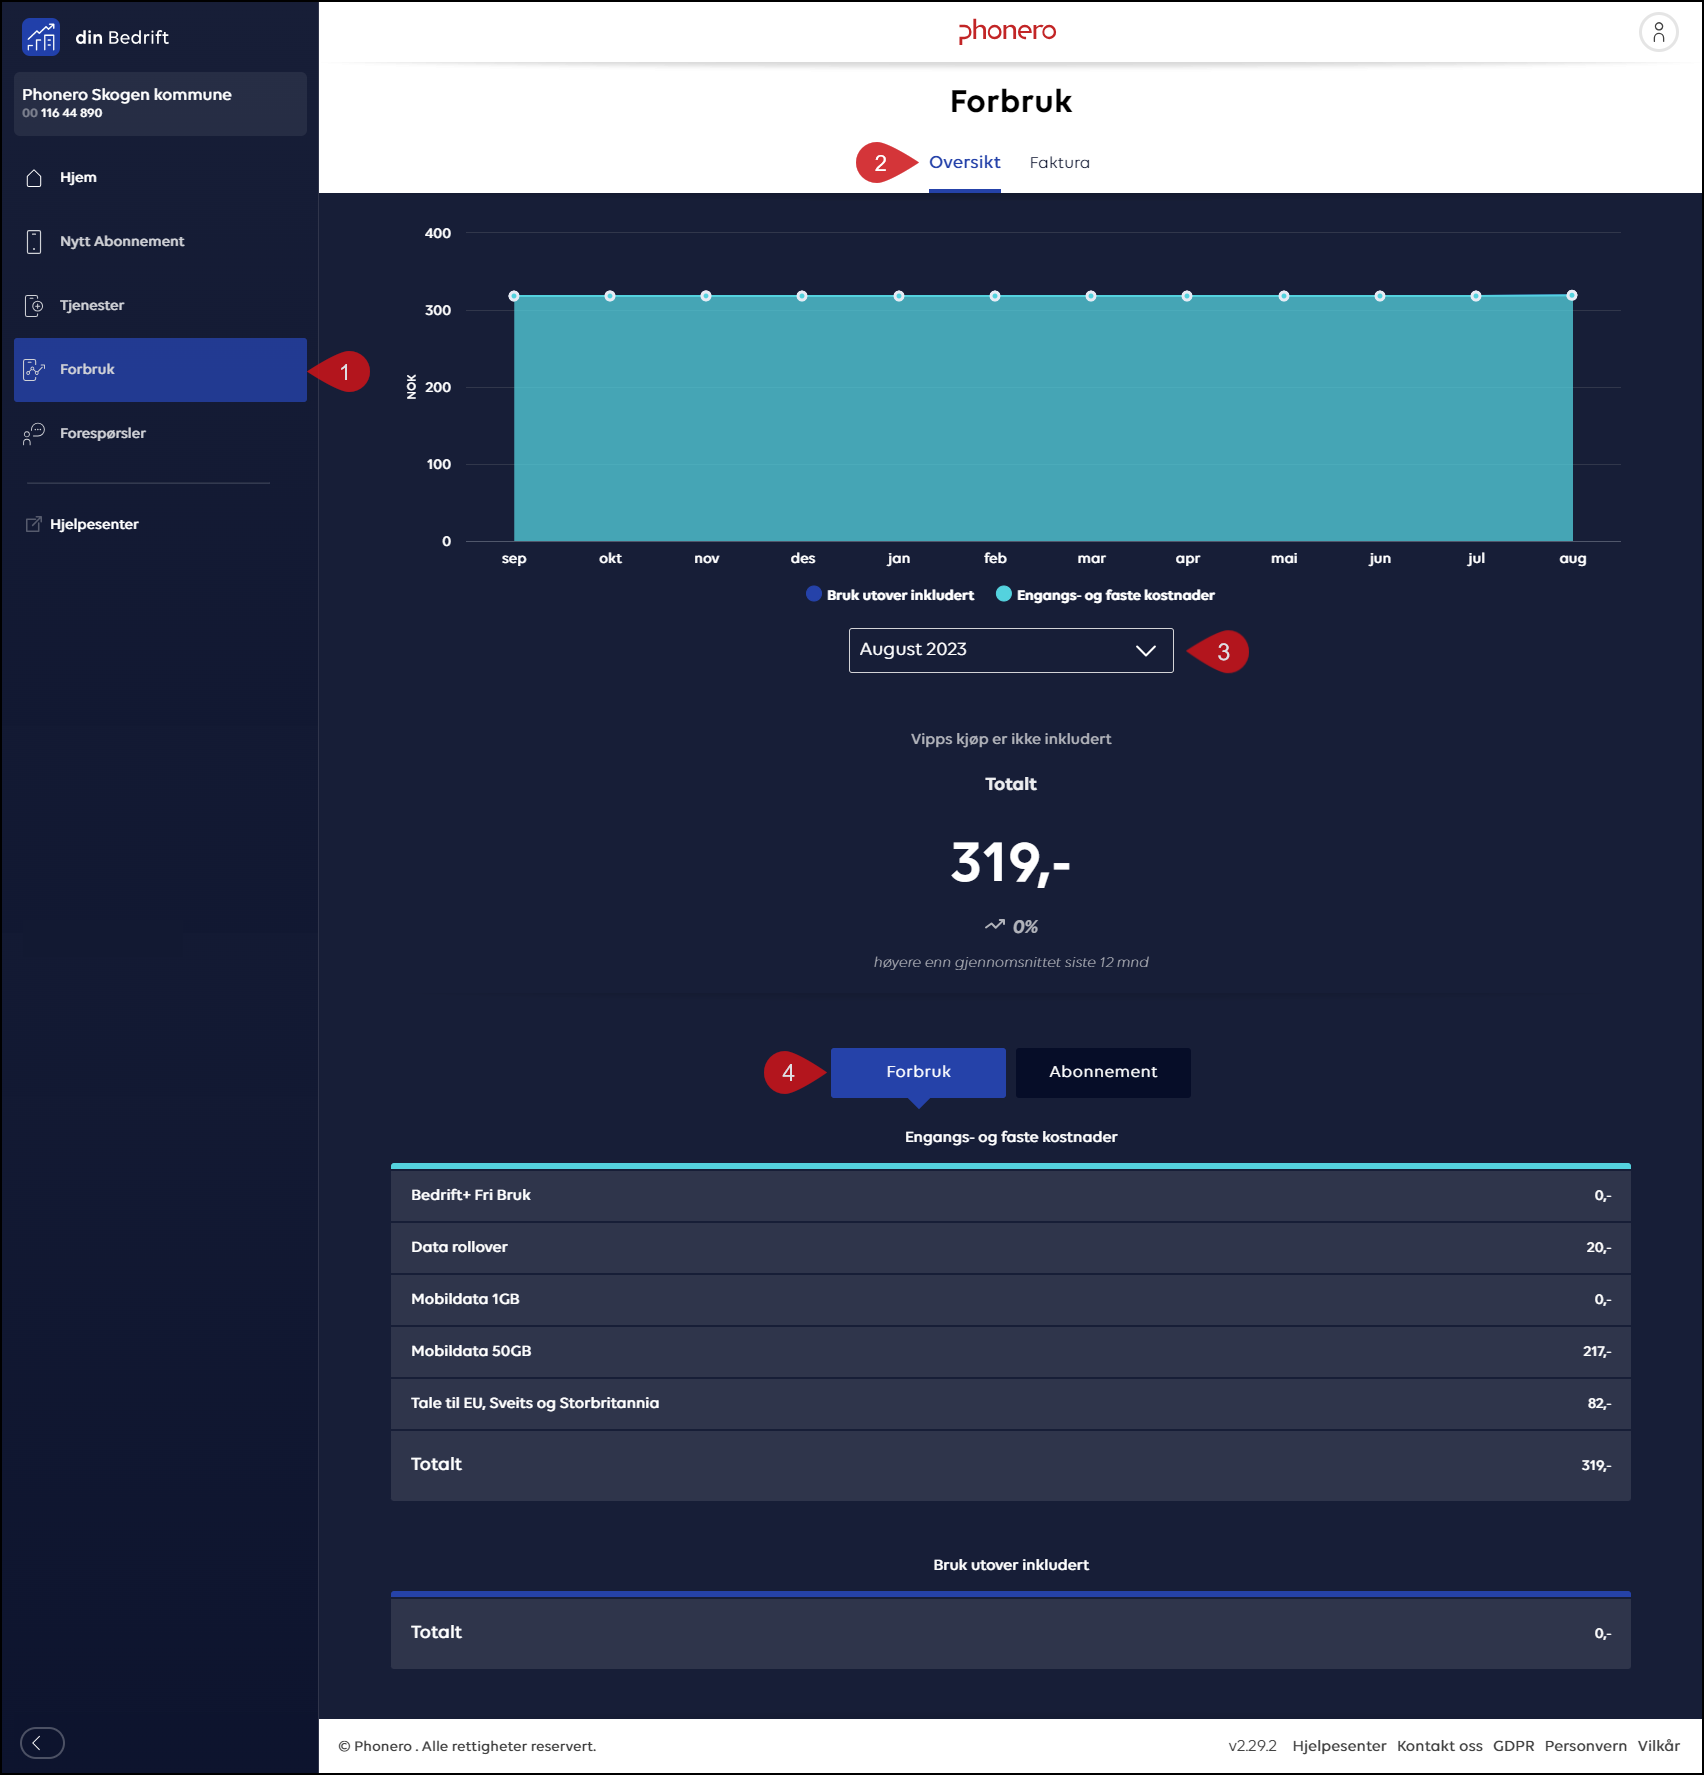Open Hjelpesenter link in sidebar
This screenshot has height=1775, width=1704.
[x=94, y=524]
